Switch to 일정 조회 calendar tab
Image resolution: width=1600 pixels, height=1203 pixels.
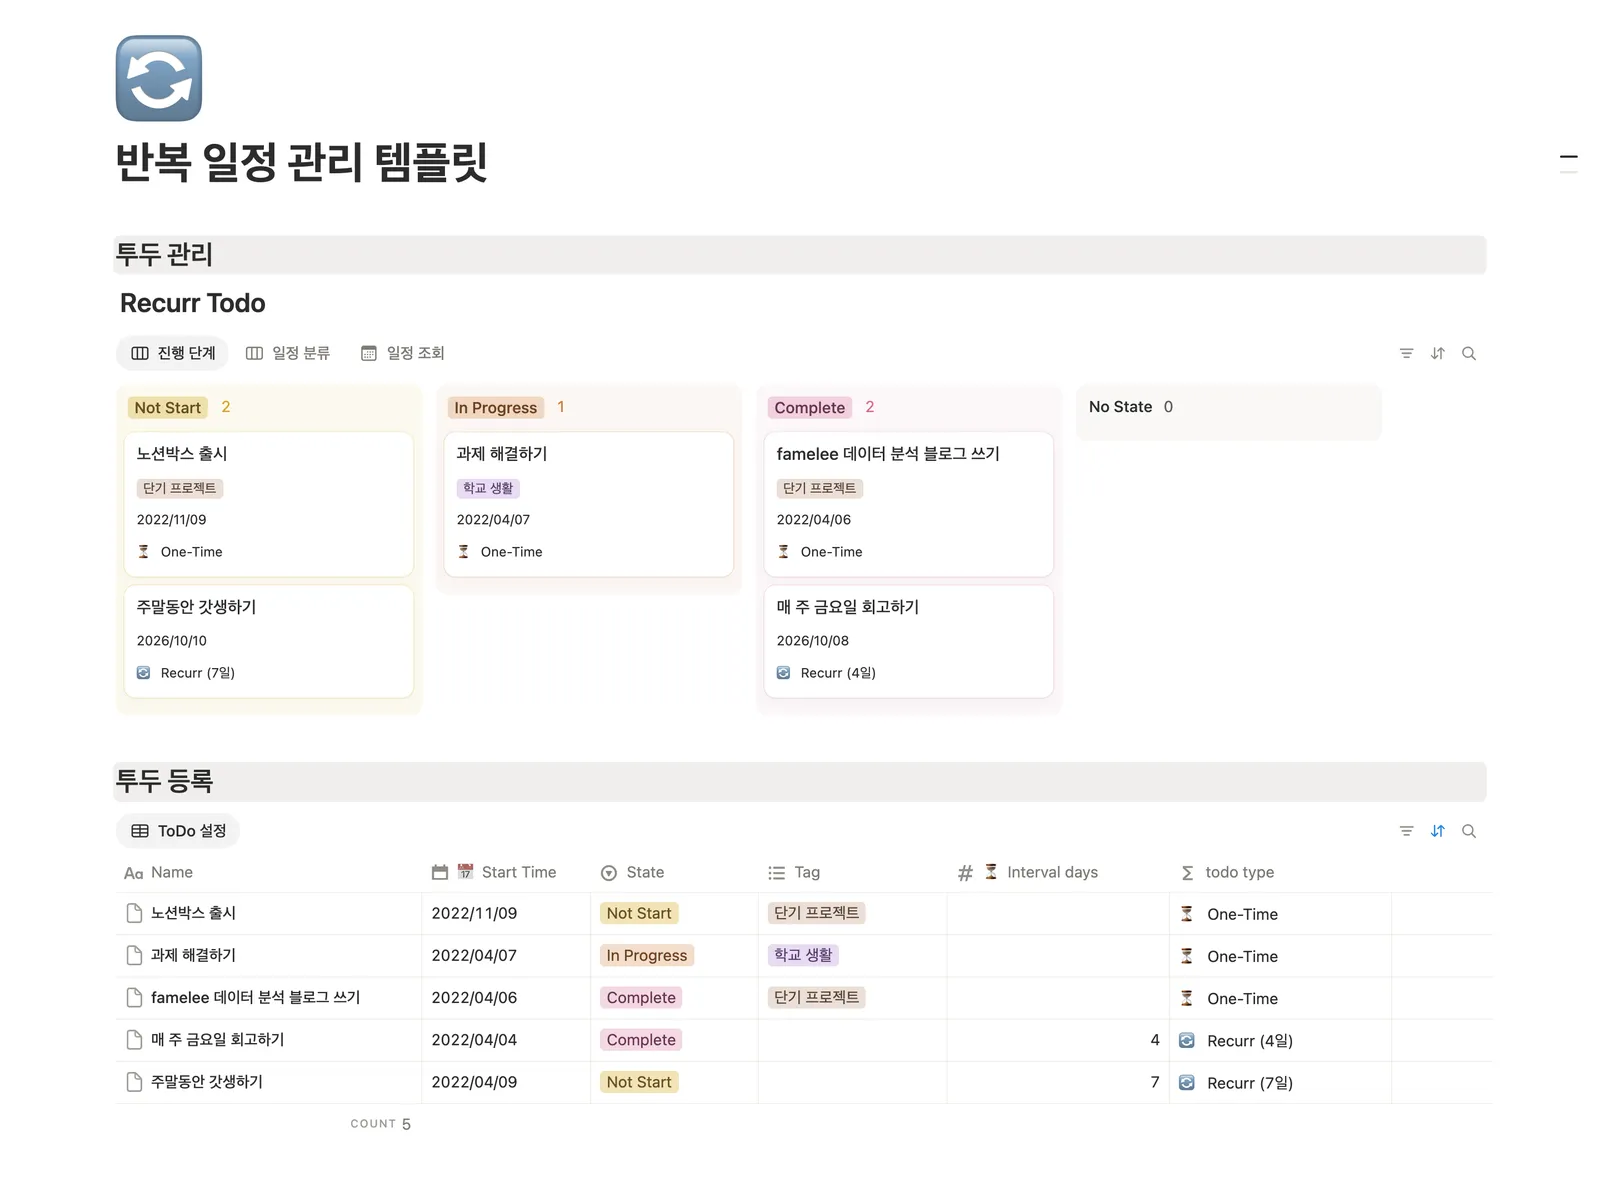pyautogui.click(x=403, y=354)
